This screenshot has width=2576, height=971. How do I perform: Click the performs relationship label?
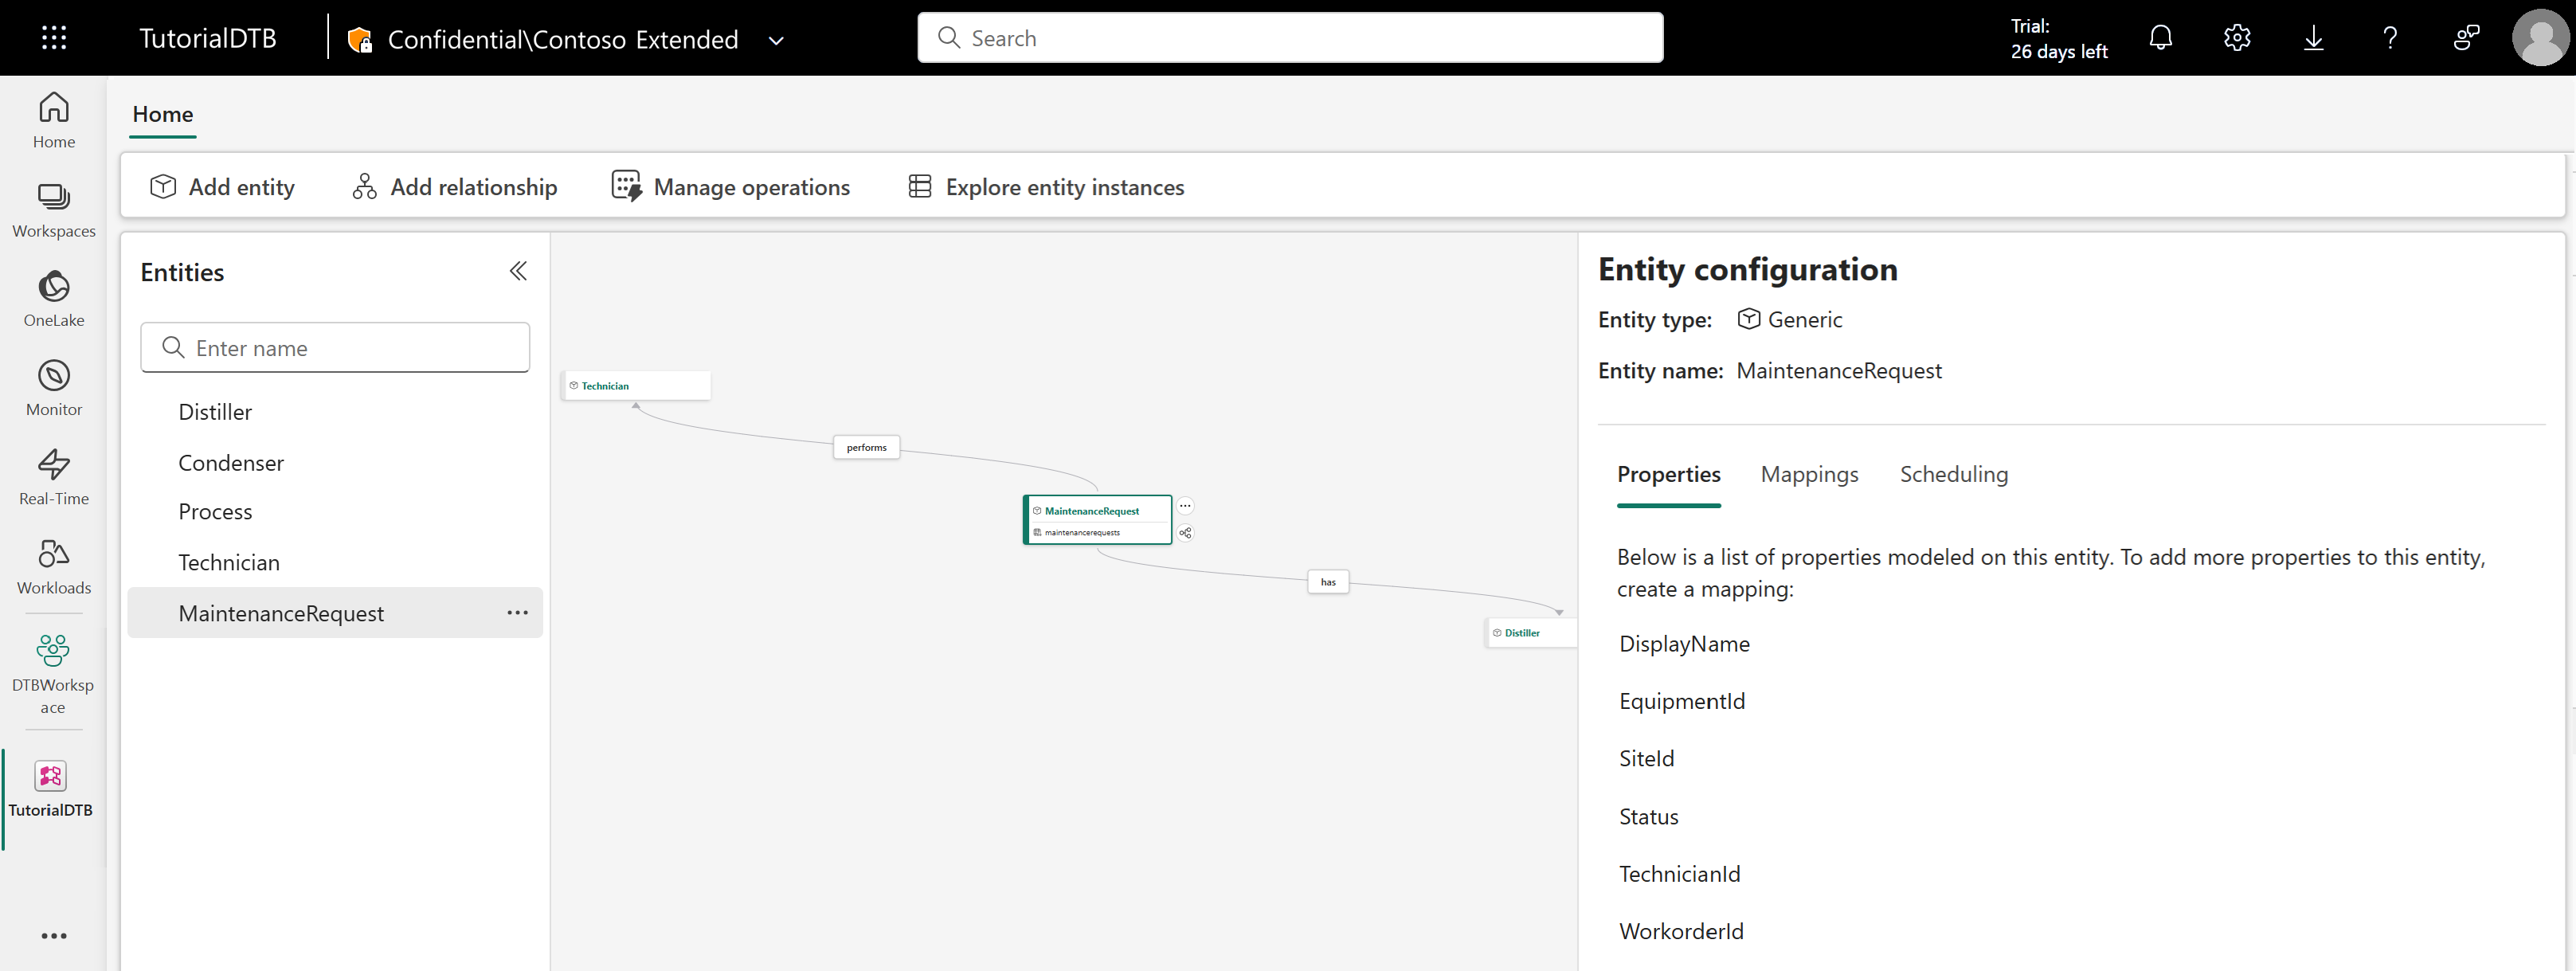click(x=866, y=447)
